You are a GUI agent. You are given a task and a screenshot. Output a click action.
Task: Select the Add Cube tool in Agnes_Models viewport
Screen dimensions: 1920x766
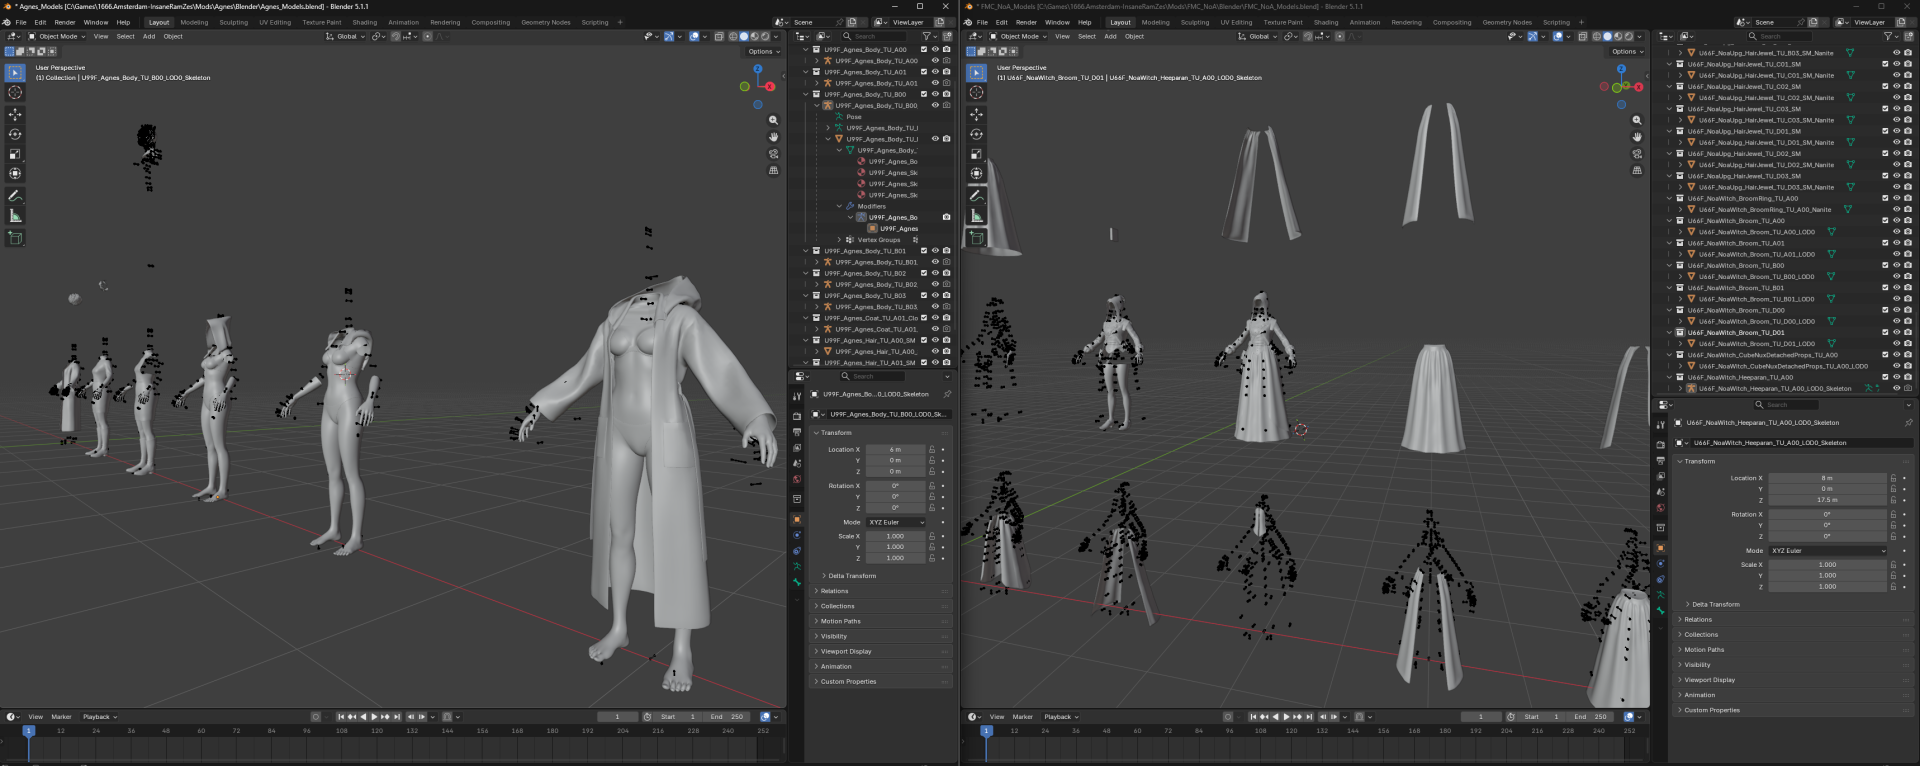[x=15, y=238]
